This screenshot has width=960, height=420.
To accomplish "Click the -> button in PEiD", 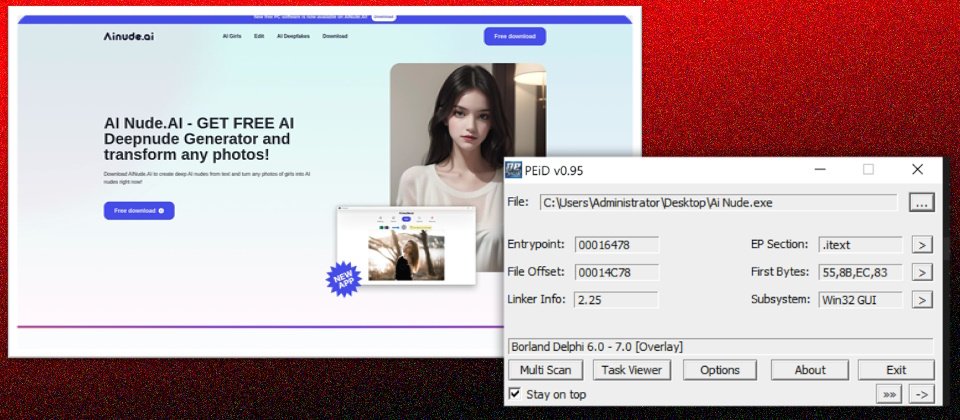I will point(921,394).
